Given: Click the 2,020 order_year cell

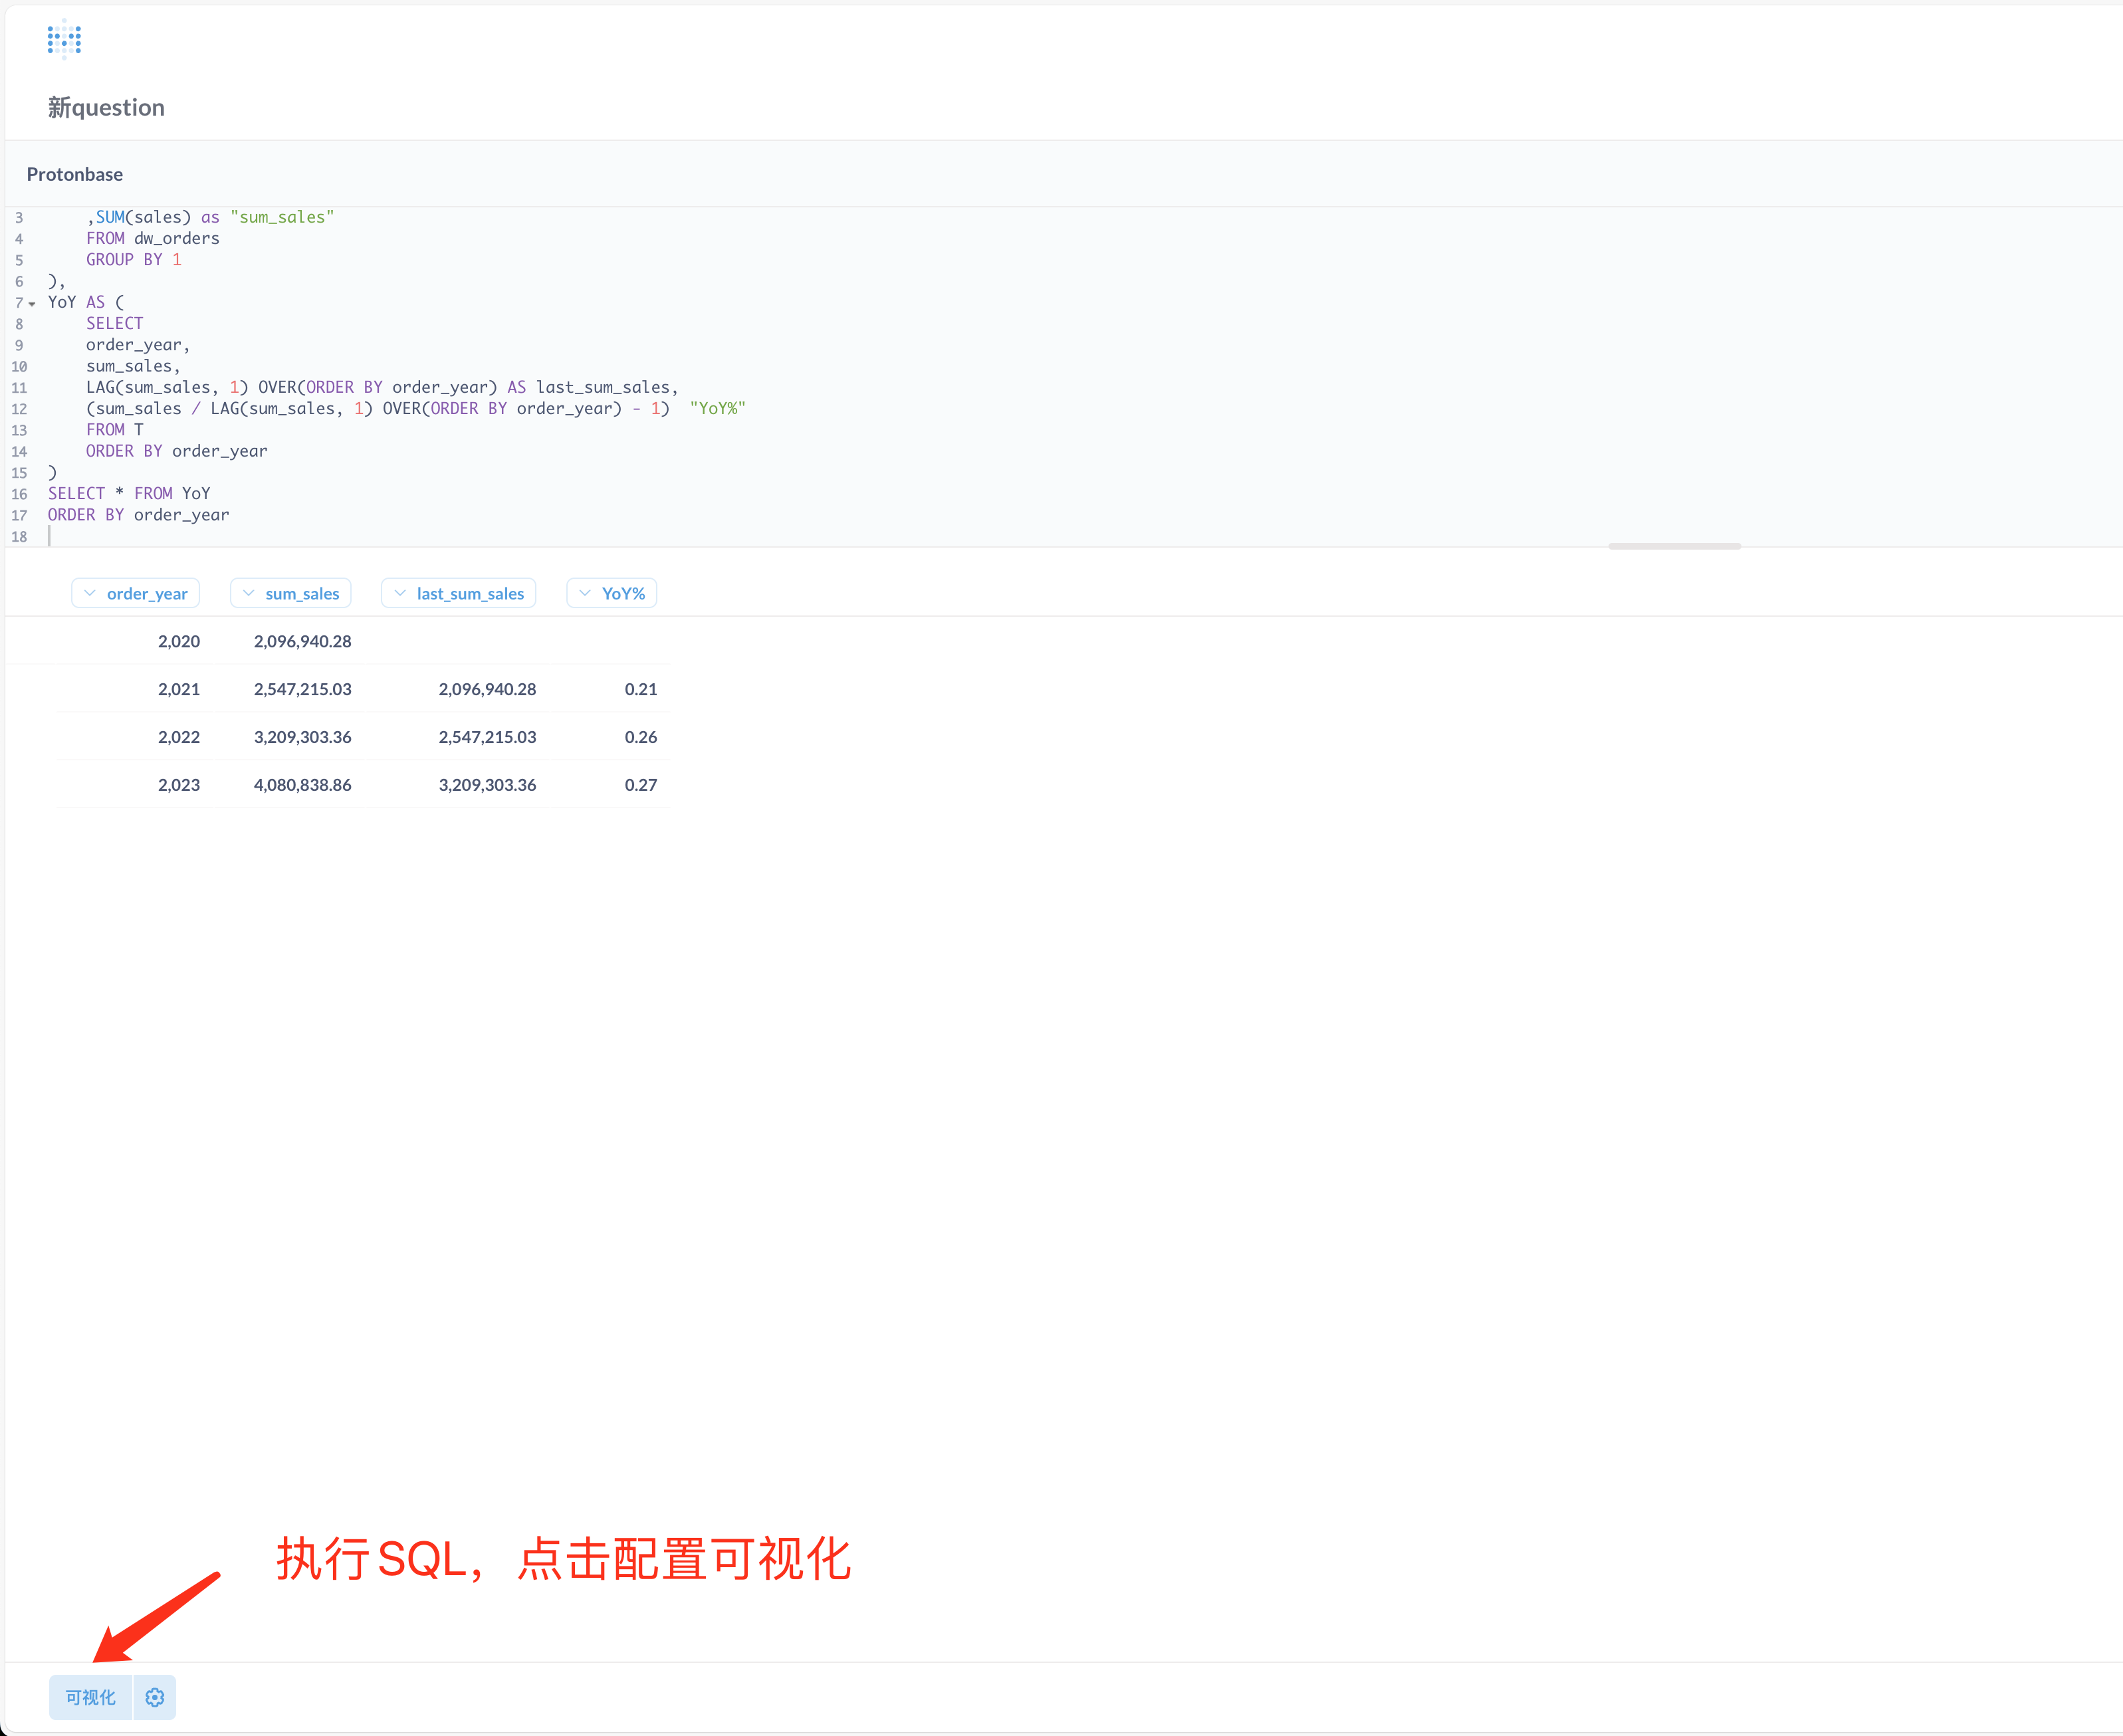Looking at the screenshot, I should 179,641.
